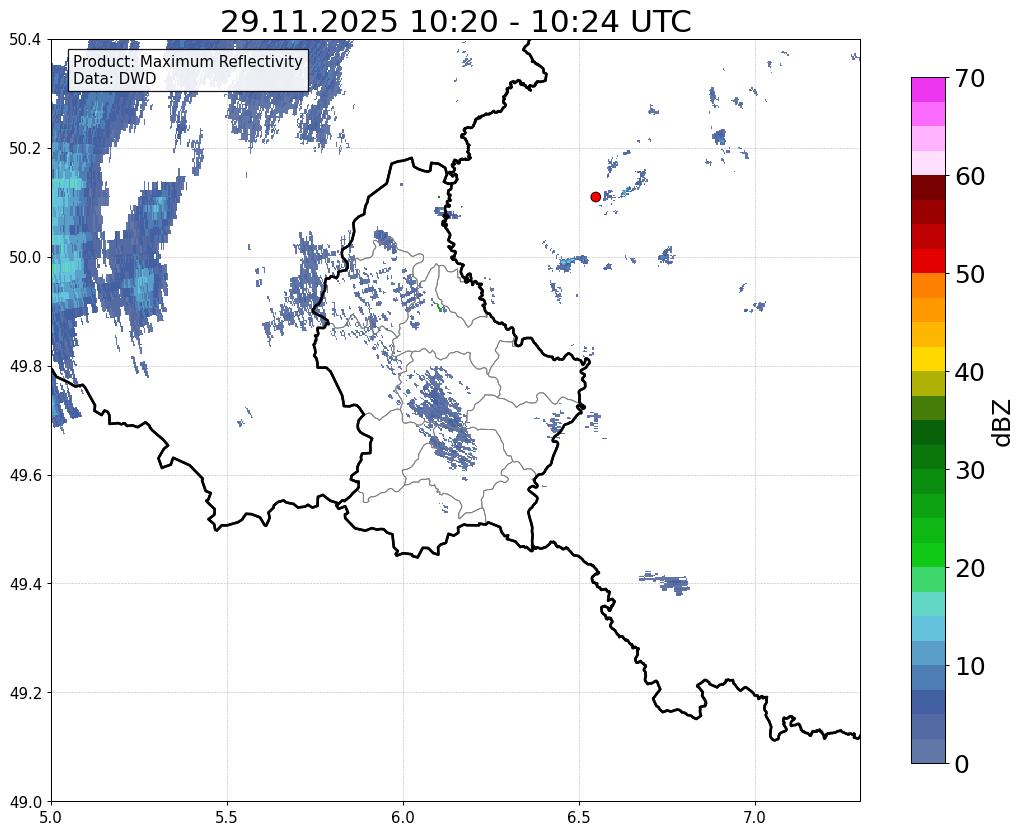
Task: Click the colorbar tick label 0
Action: click(x=962, y=764)
